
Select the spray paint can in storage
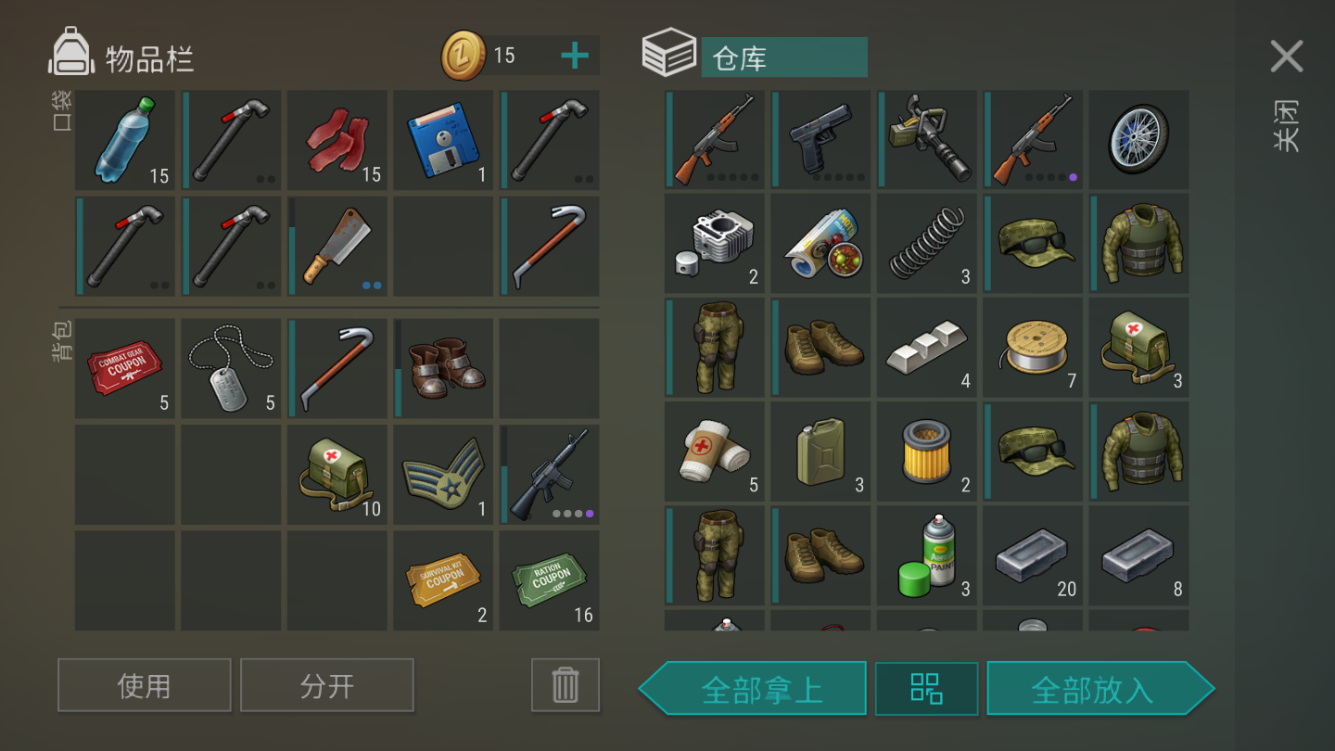(x=926, y=556)
